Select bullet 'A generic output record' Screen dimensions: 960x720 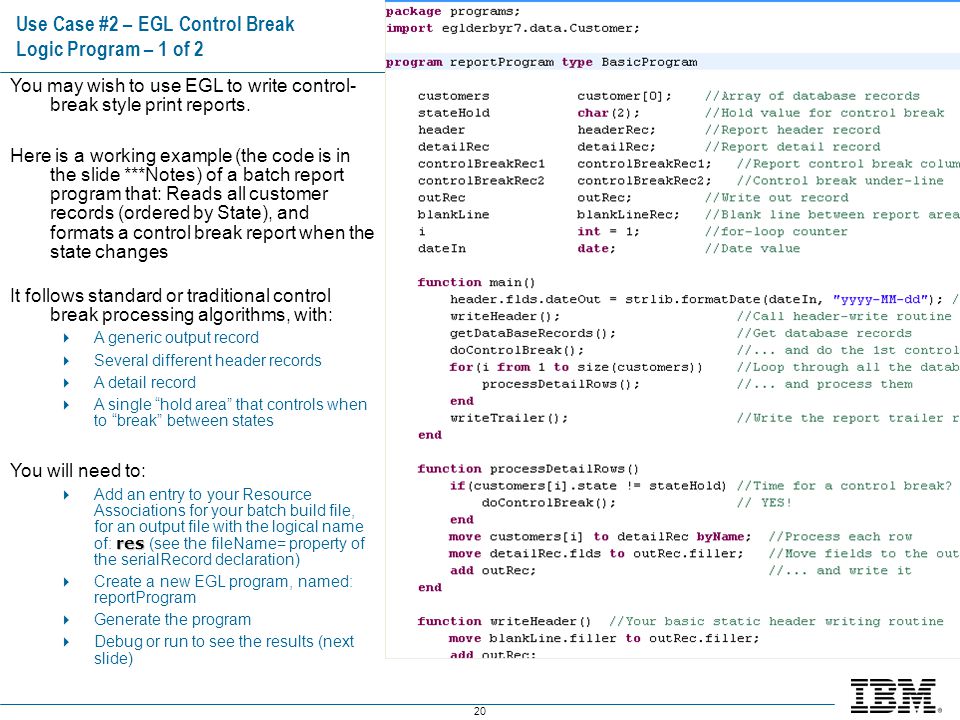pyautogui.click(x=176, y=337)
